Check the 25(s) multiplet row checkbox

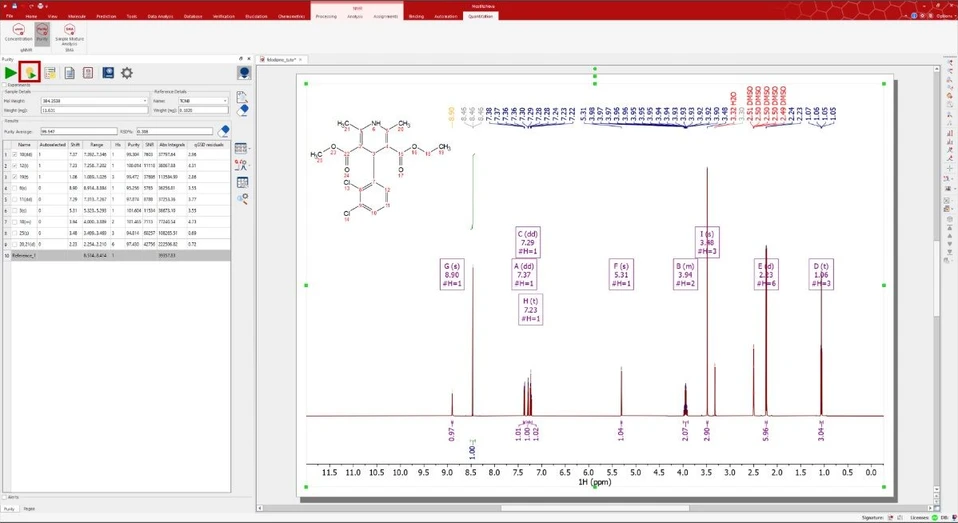coord(15,233)
